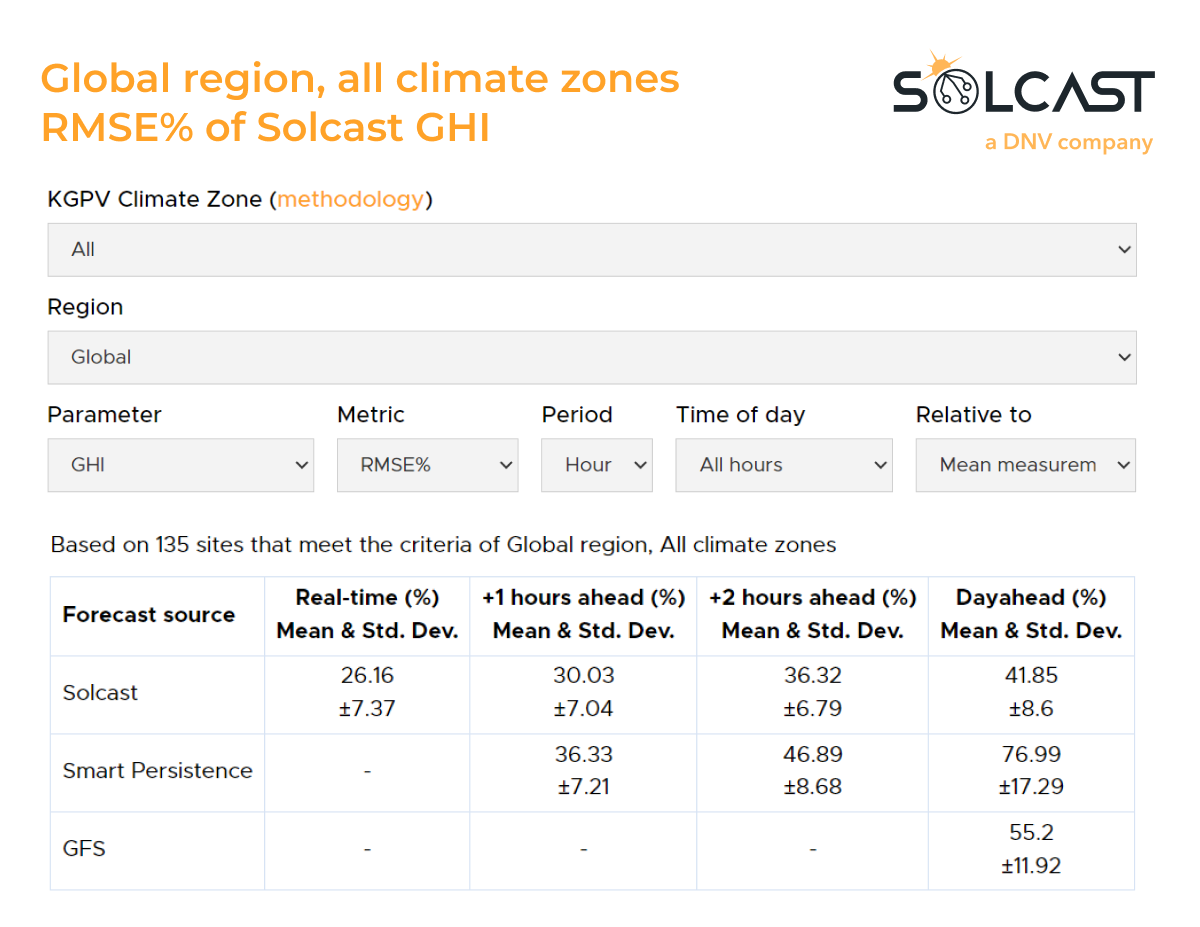
Task: Open the Time of day dropdown
Action: (784, 465)
